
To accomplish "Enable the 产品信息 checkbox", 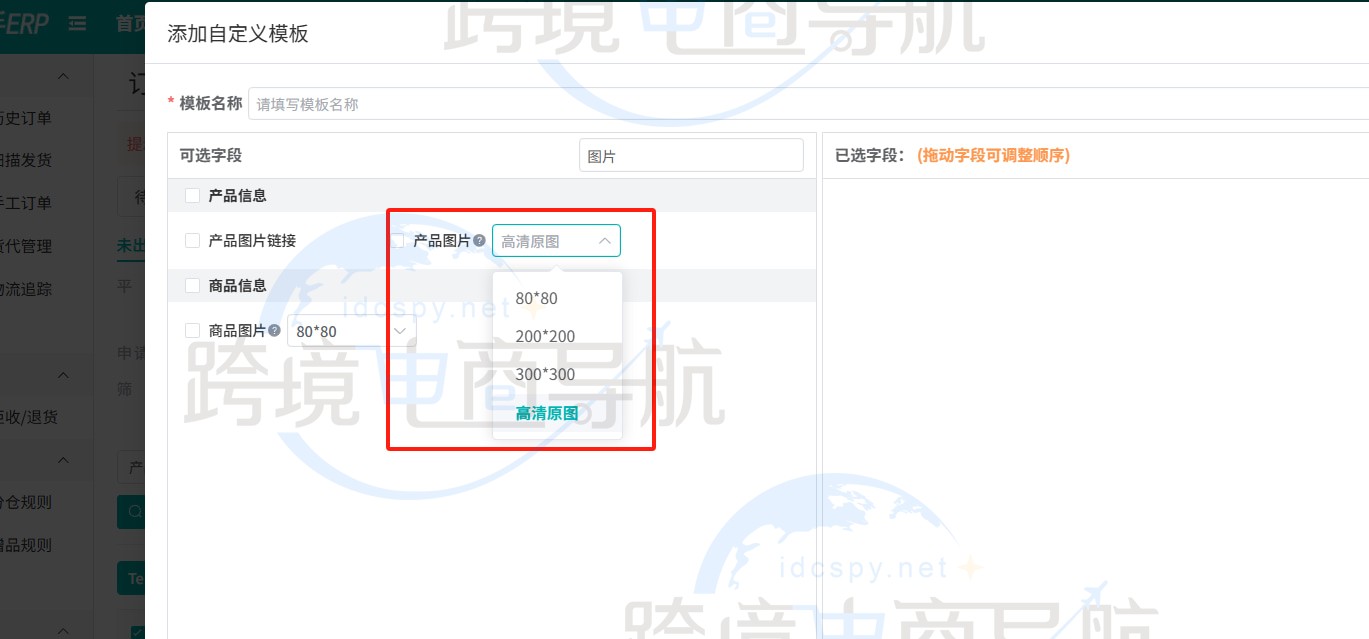I will pos(191,196).
